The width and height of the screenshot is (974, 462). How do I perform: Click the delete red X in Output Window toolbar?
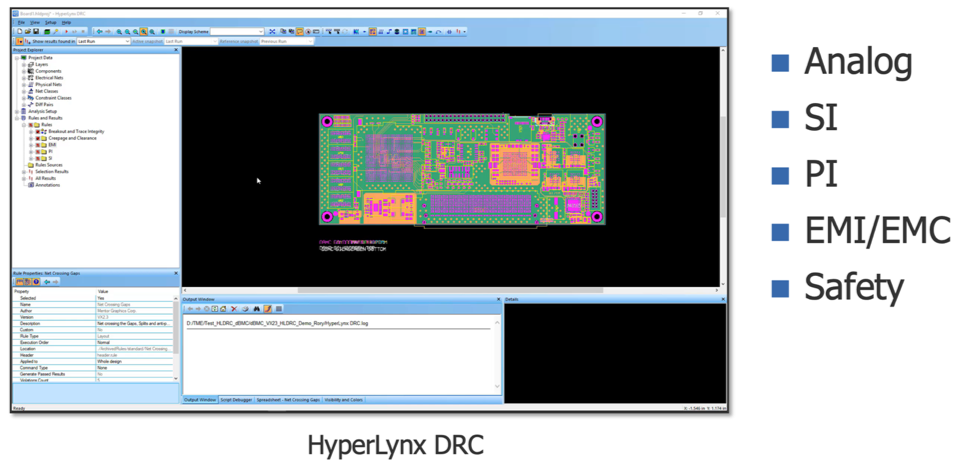[x=234, y=309]
